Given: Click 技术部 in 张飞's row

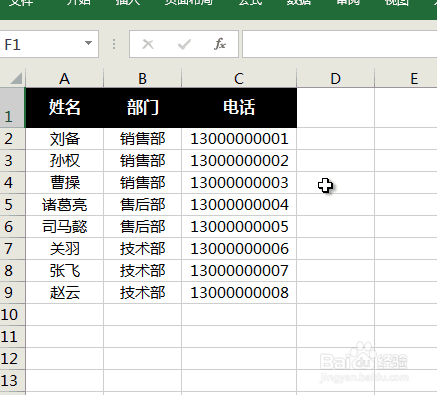Looking at the screenshot, I should tap(143, 271).
